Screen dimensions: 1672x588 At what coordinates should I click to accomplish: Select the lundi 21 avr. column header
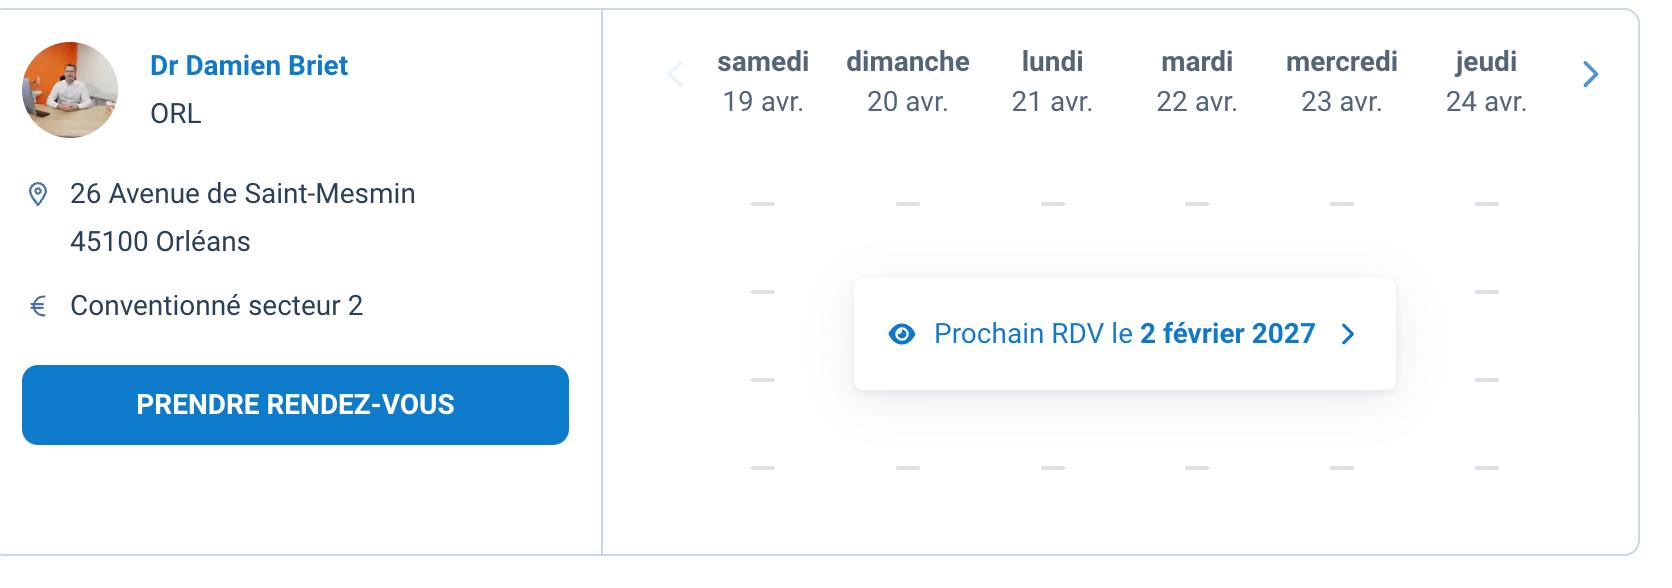tap(1052, 81)
